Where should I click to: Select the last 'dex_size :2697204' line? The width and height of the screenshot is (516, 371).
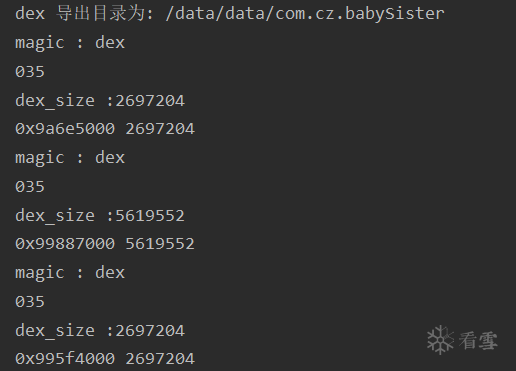point(100,331)
